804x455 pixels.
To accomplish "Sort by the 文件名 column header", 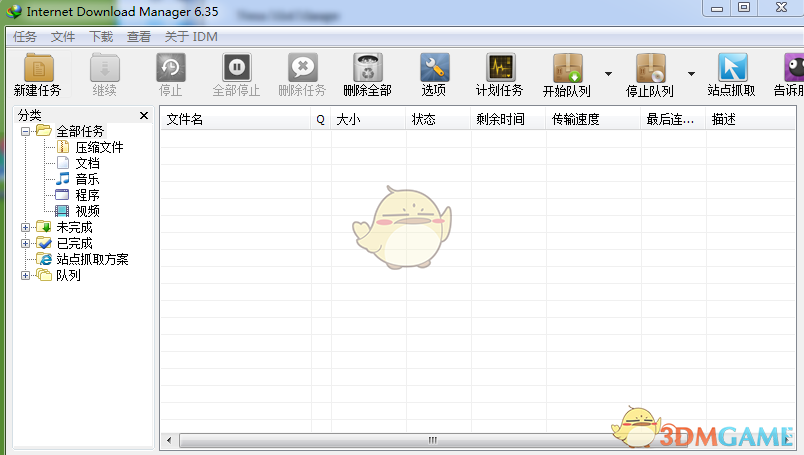I will coord(236,120).
